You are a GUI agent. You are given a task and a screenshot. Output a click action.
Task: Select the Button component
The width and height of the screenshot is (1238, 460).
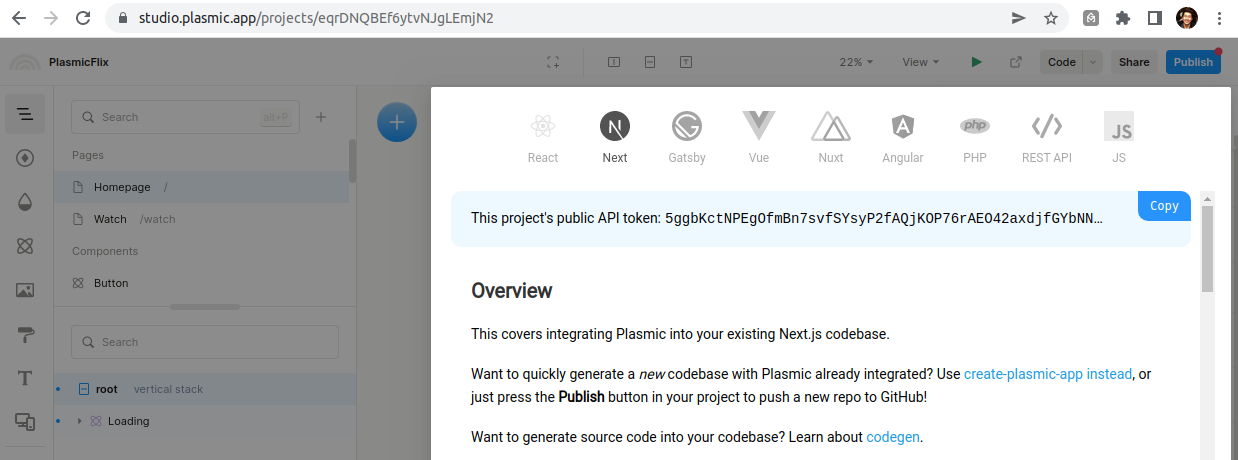pos(201,283)
